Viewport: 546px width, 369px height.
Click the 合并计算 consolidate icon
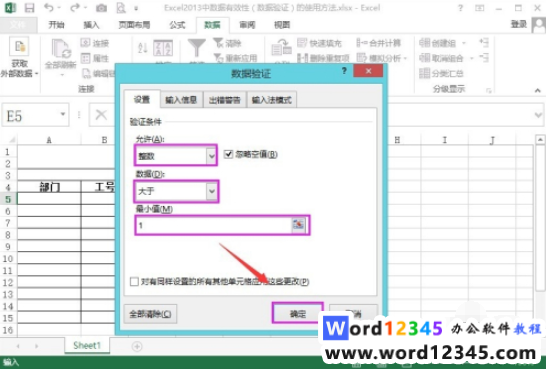[x=362, y=43]
